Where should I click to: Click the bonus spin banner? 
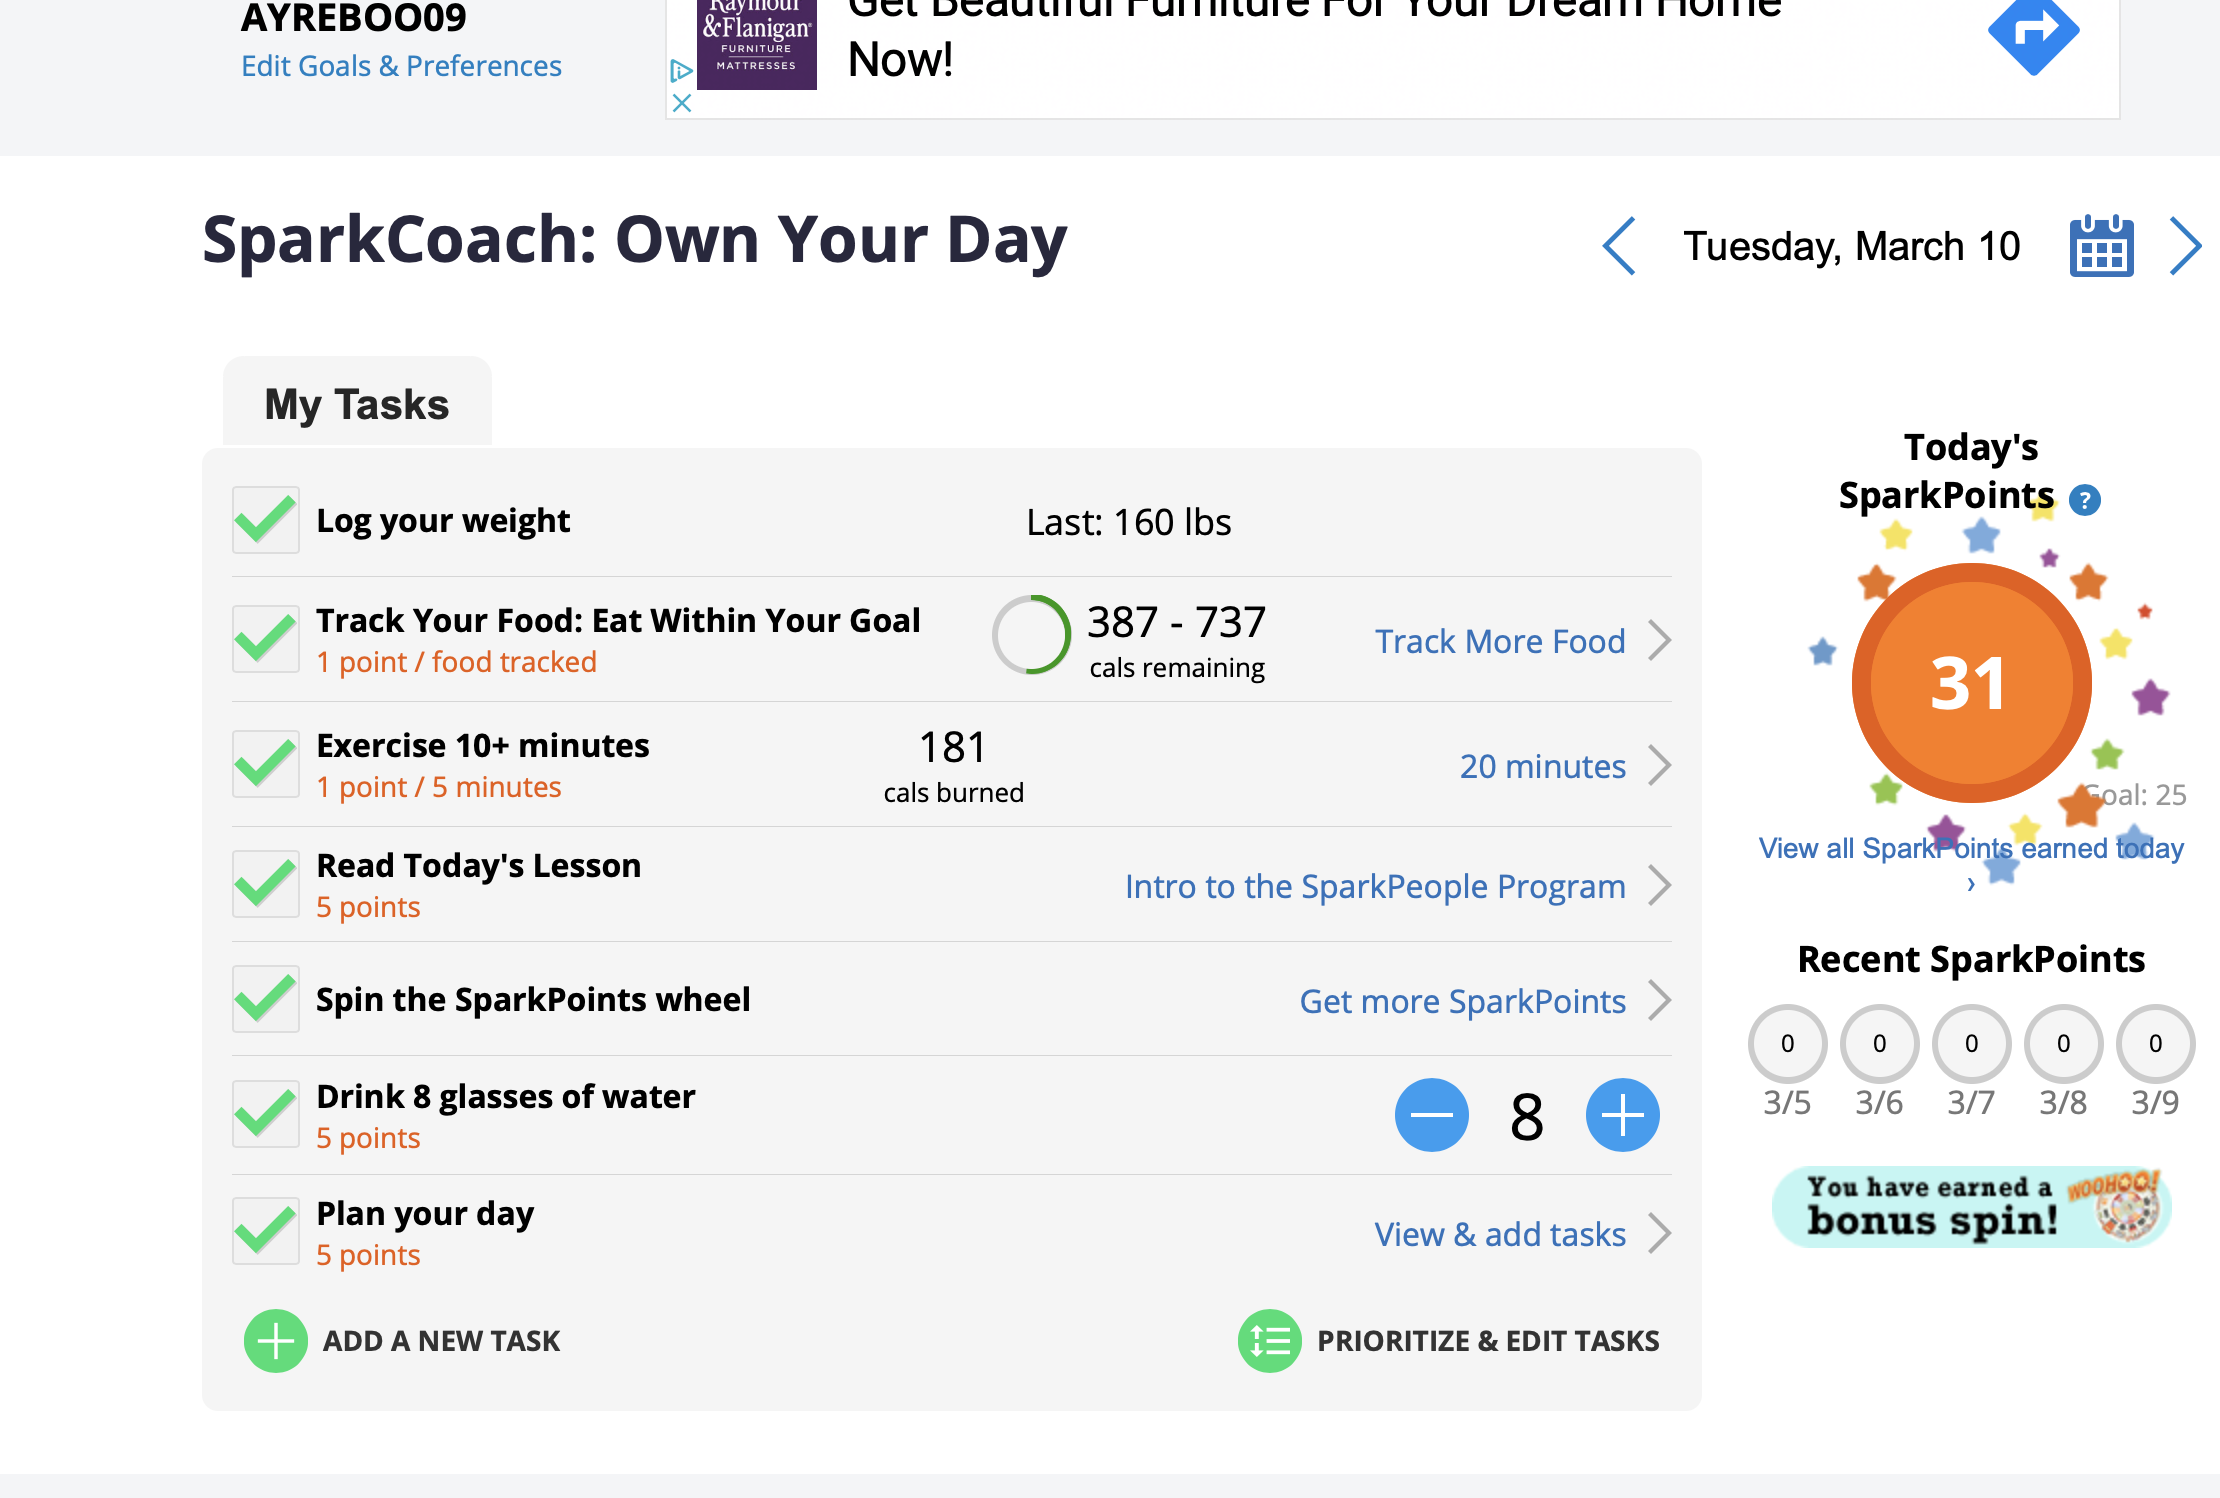tap(1971, 1207)
